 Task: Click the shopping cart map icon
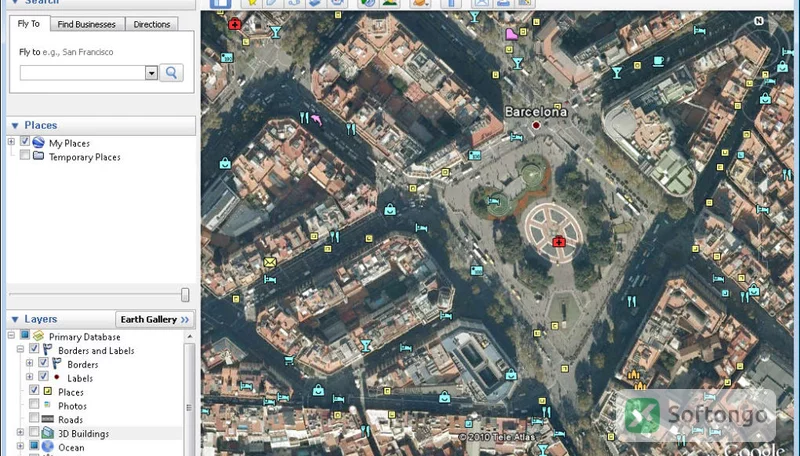click(289, 361)
